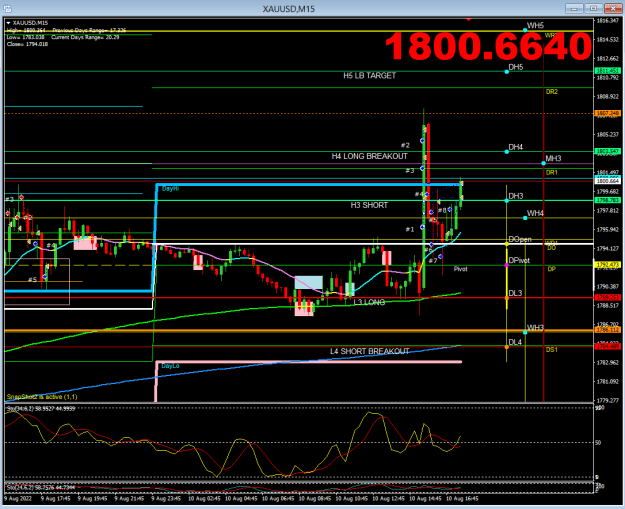Viewport: 625px width, 509px height.
Task: Click the DayLo label on the pink line
Action: pos(170,366)
